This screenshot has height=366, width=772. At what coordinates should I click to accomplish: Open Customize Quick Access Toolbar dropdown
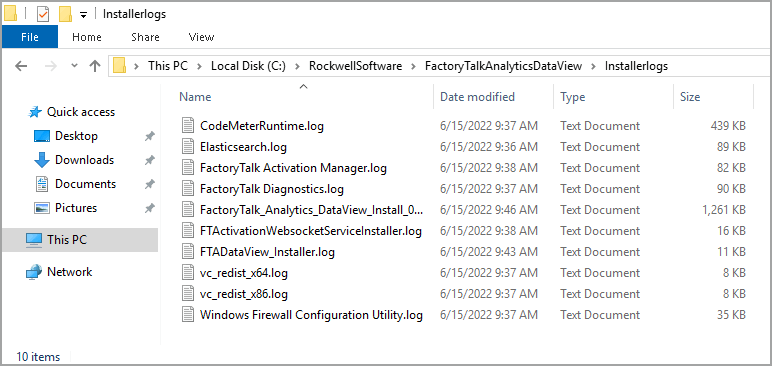pos(83,15)
